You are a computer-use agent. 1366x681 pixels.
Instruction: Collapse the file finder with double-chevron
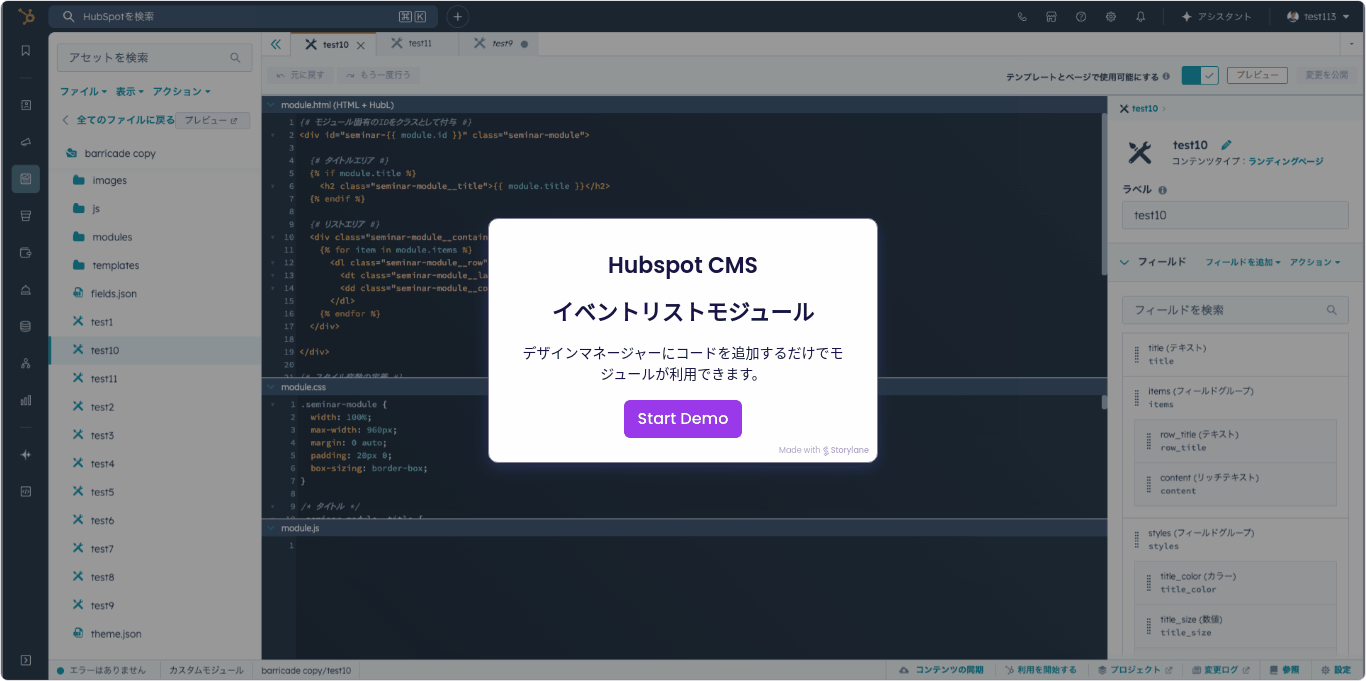click(276, 44)
